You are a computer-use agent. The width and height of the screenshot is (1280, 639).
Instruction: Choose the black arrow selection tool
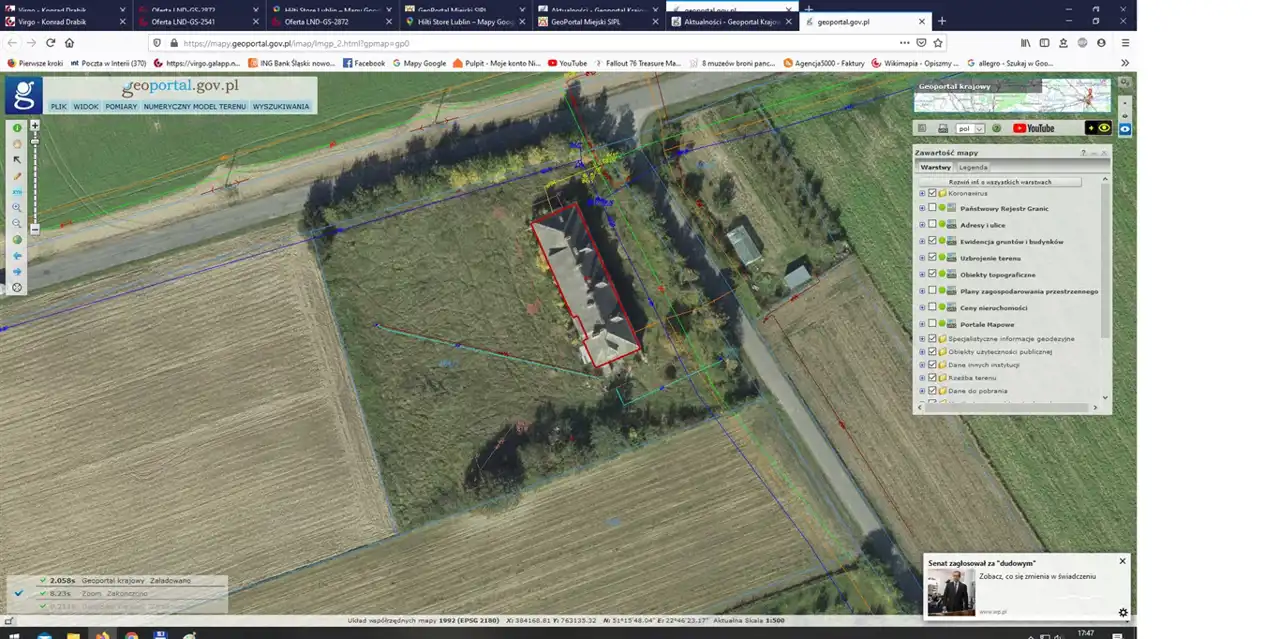click(17, 160)
